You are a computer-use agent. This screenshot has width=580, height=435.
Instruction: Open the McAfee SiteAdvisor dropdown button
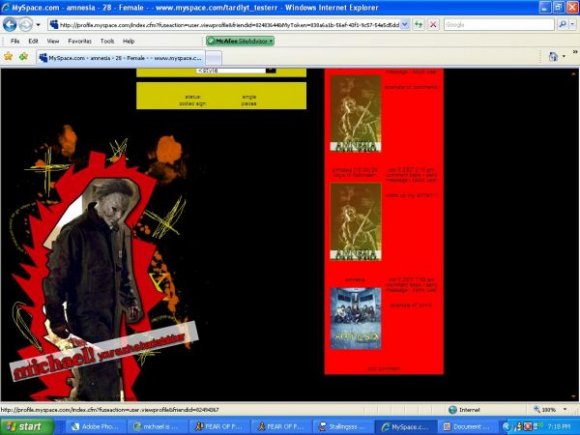point(240,41)
